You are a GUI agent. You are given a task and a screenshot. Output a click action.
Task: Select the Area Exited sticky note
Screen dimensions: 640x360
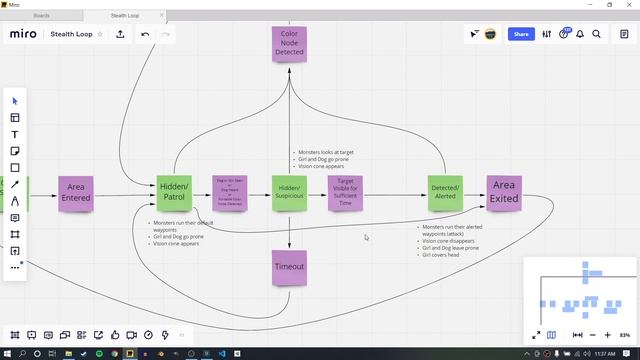point(504,193)
